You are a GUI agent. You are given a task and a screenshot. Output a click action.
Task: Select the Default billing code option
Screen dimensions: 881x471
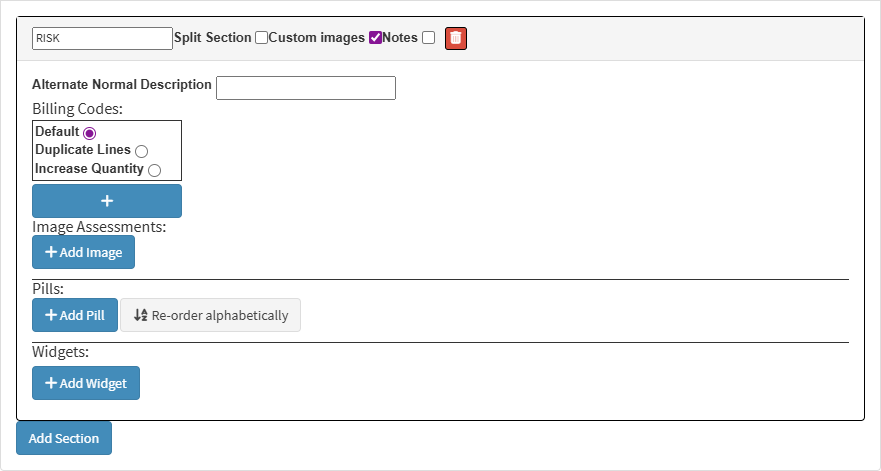90,132
